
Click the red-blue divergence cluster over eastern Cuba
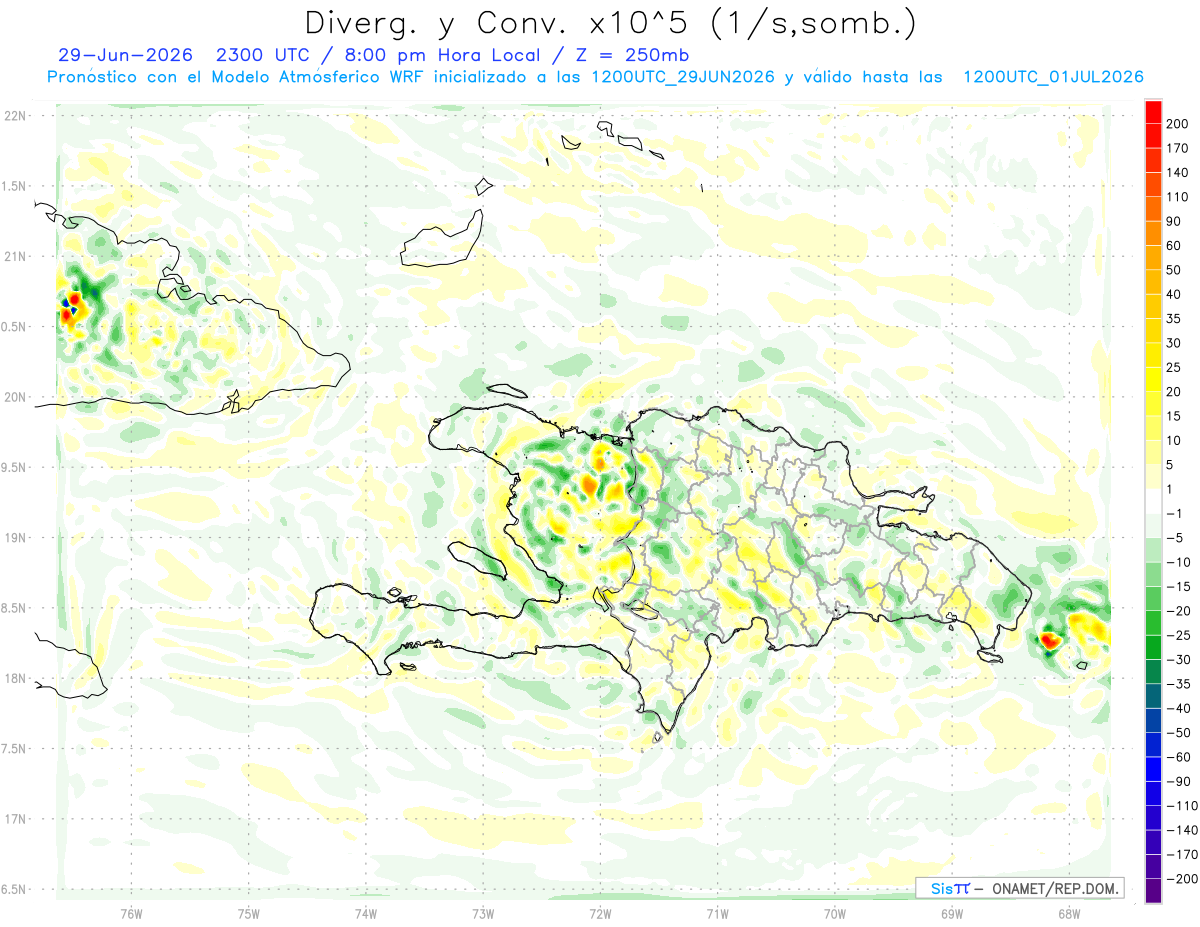coord(70,306)
